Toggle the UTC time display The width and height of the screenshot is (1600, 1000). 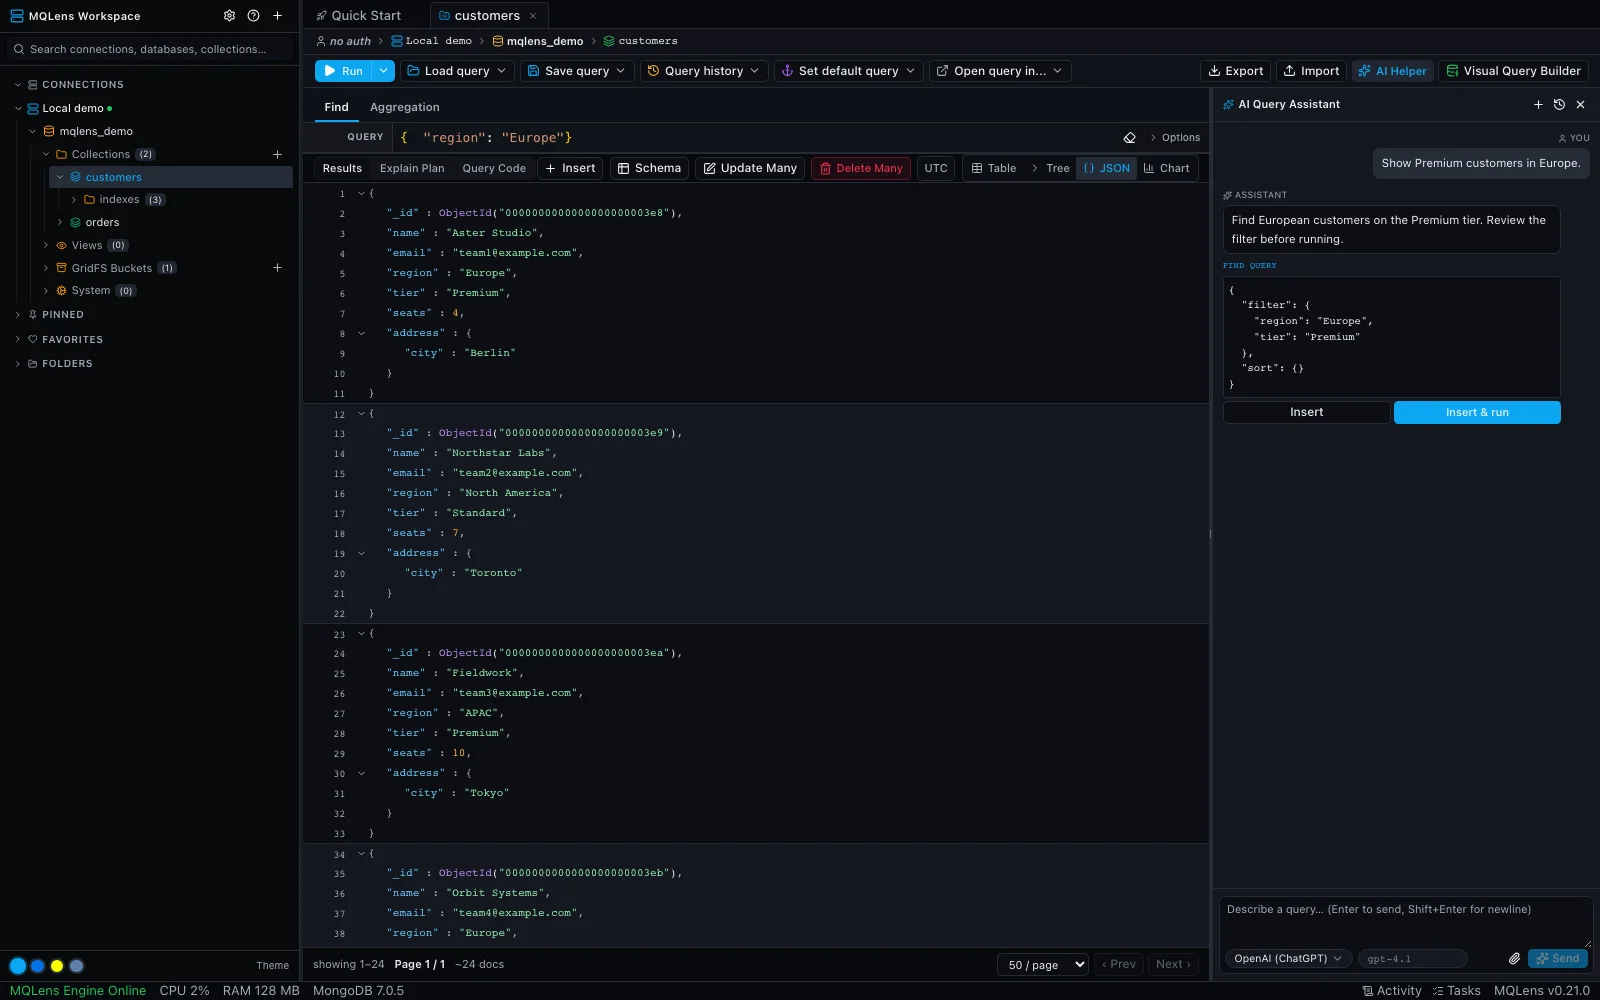pyautogui.click(x=936, y=168)
